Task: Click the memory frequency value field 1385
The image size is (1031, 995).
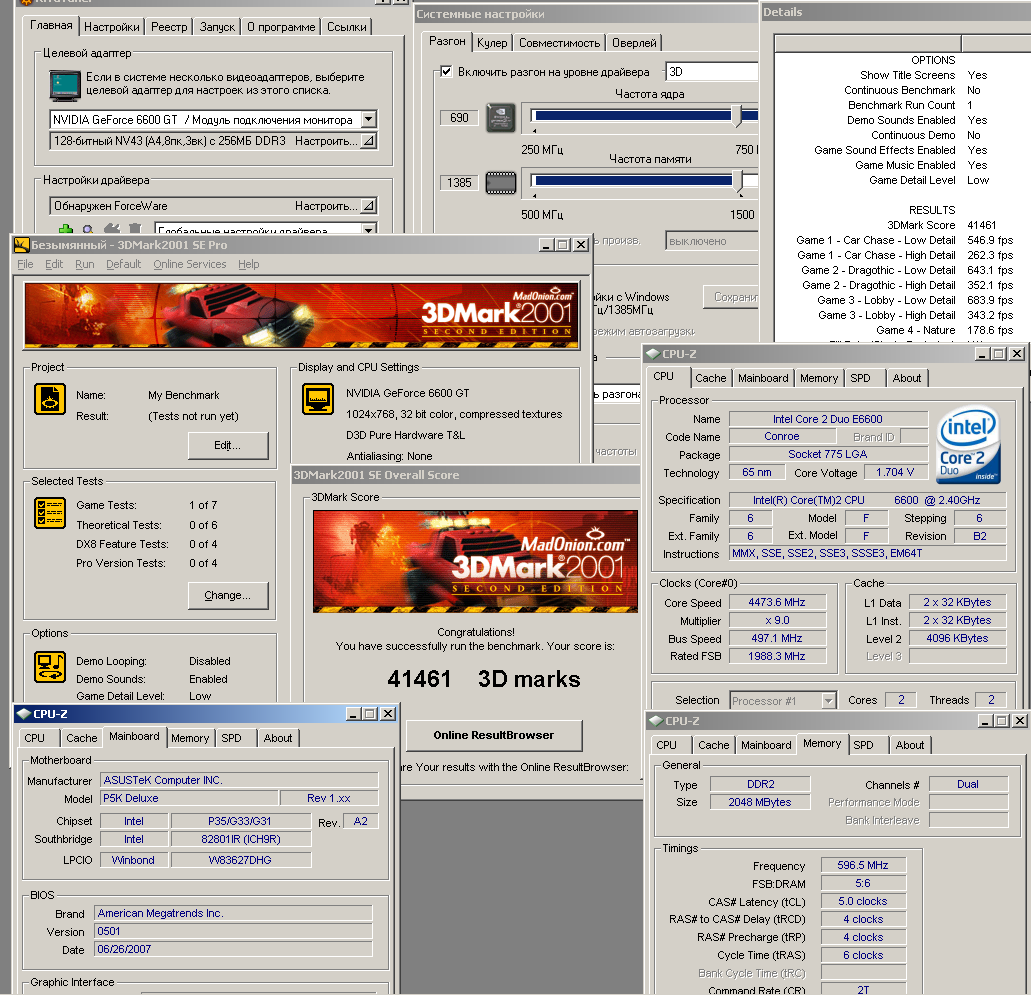Action: click(x=459, y=183)
